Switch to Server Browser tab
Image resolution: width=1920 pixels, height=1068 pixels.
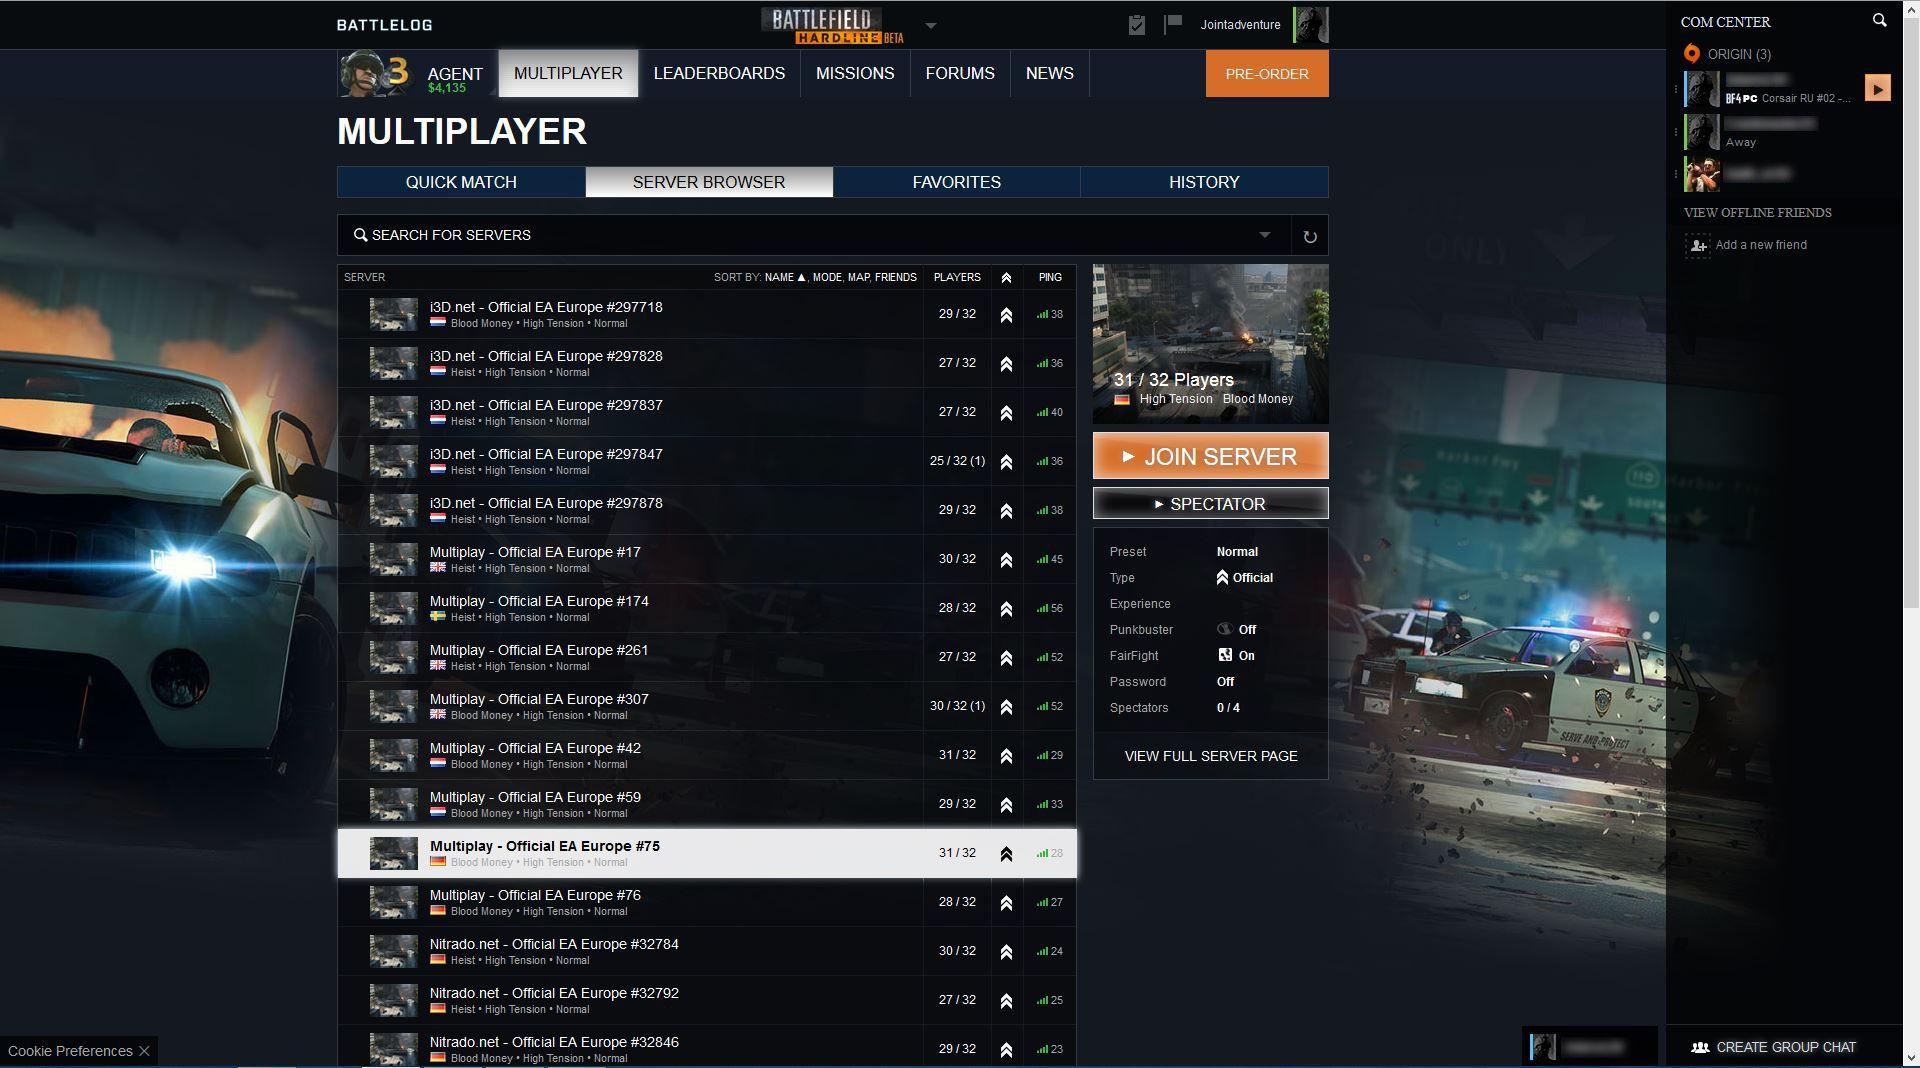(709, 182)
